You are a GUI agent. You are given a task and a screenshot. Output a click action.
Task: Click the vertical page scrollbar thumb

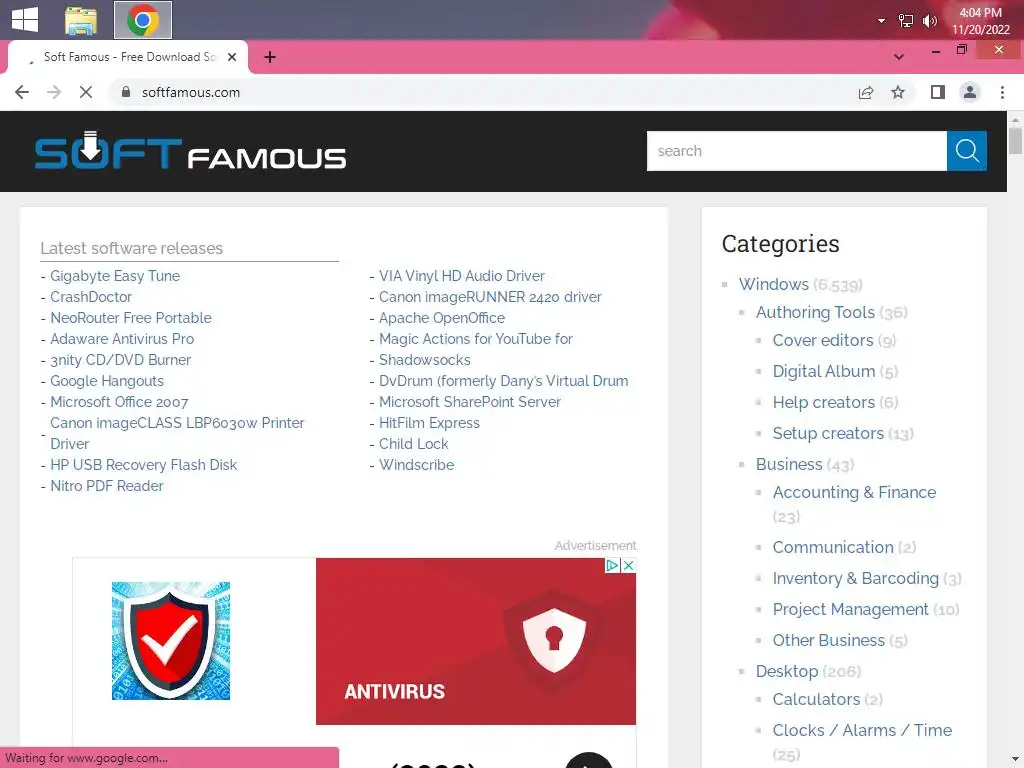coord(1015,140)
